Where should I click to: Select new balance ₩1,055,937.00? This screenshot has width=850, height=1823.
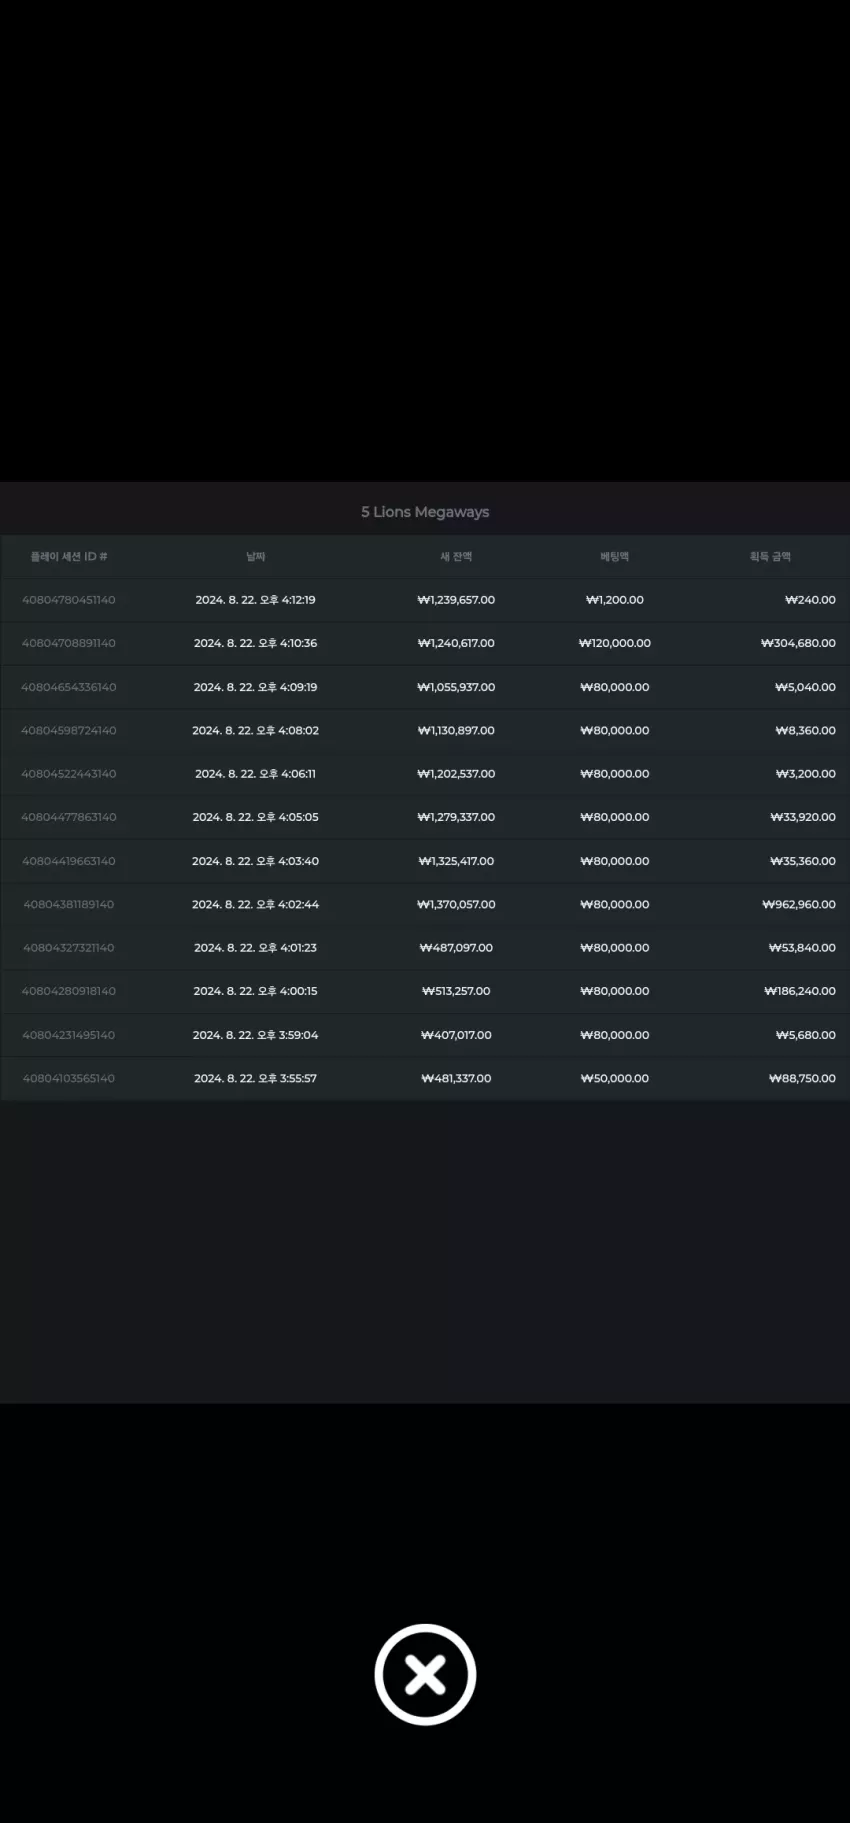pos(456,687)
